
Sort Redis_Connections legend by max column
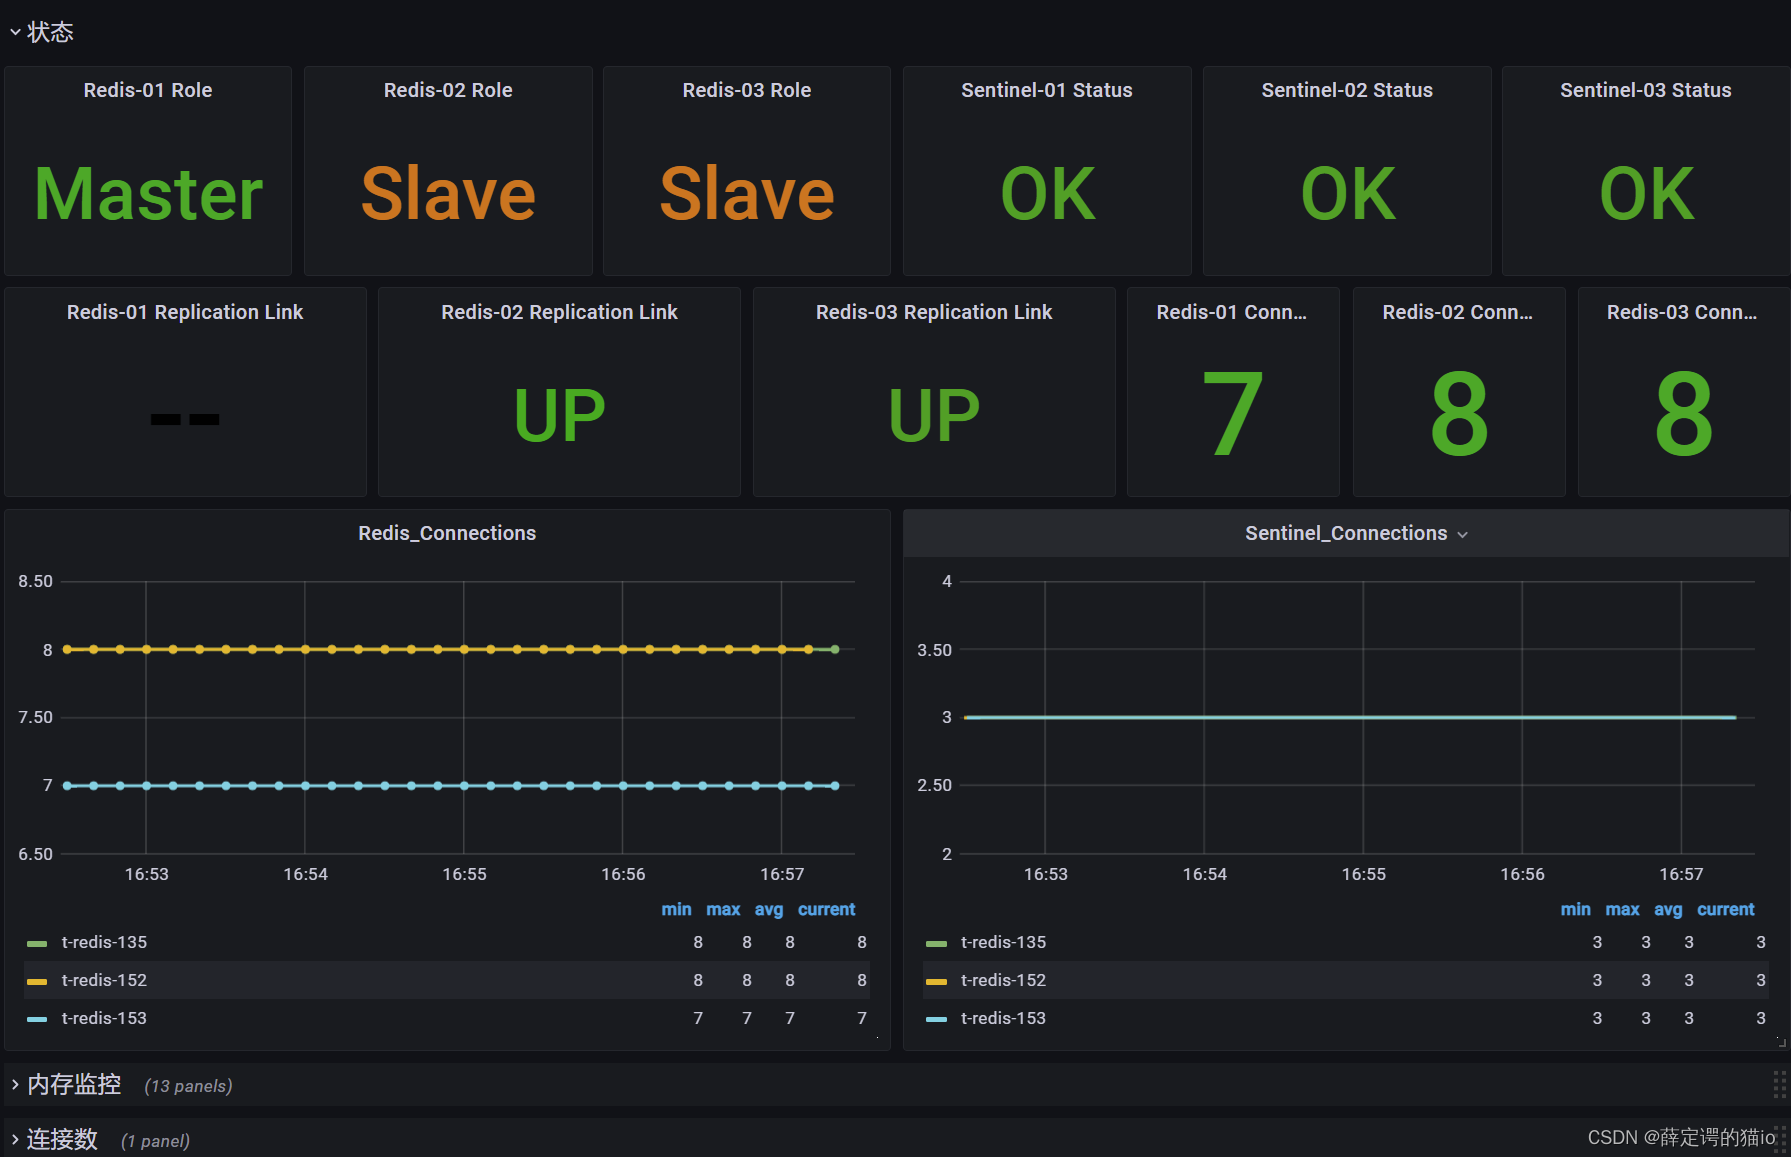pos(723,909)
